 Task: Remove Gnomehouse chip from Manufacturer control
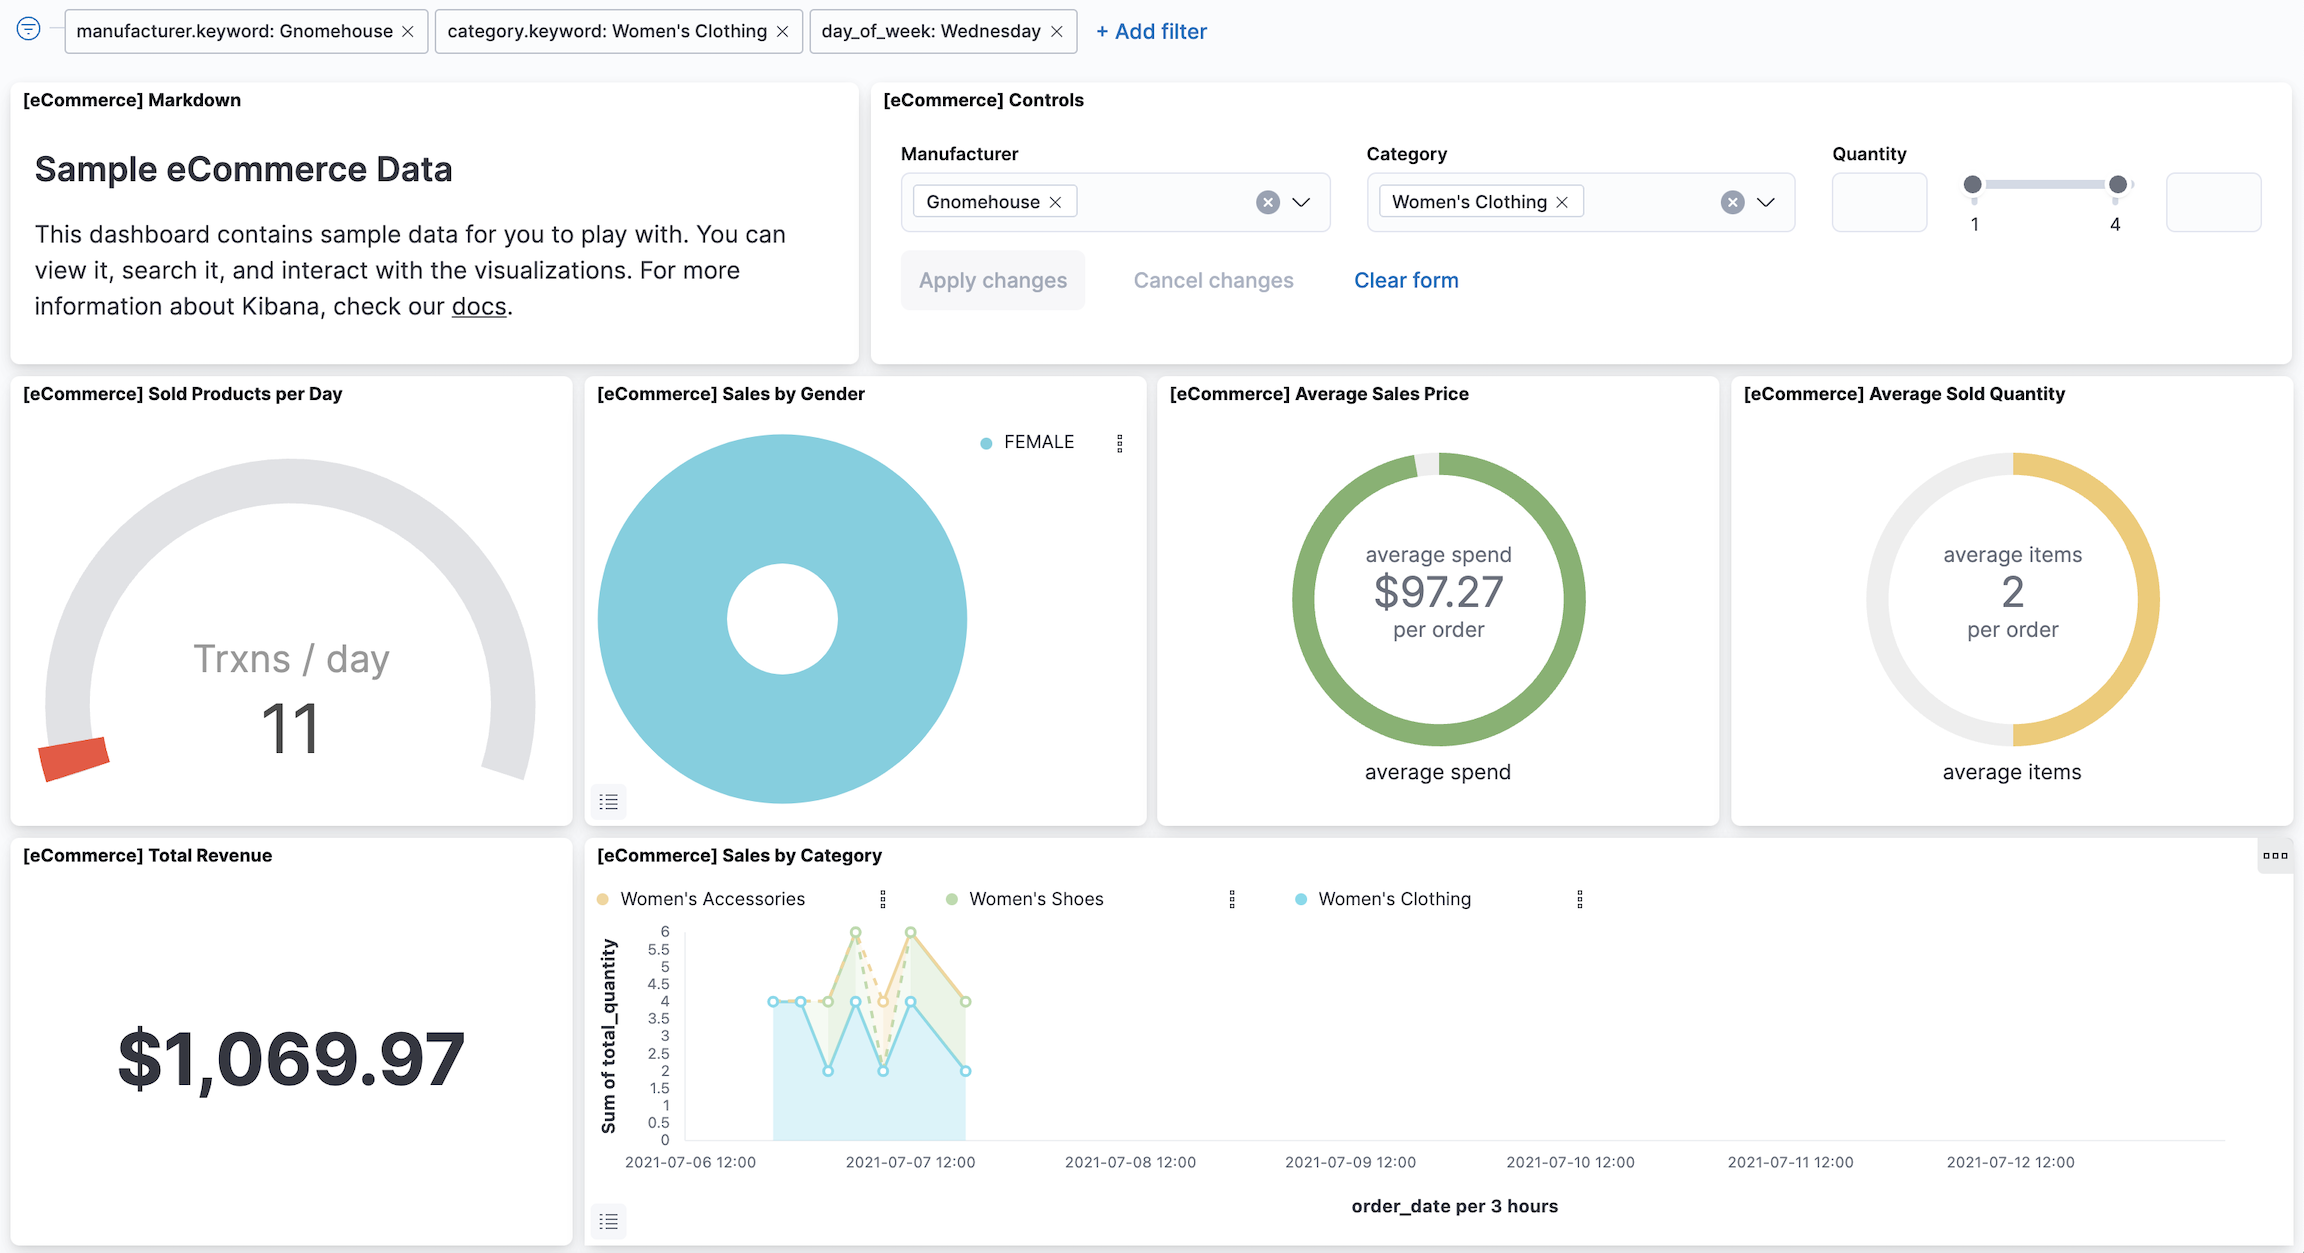1056,202
